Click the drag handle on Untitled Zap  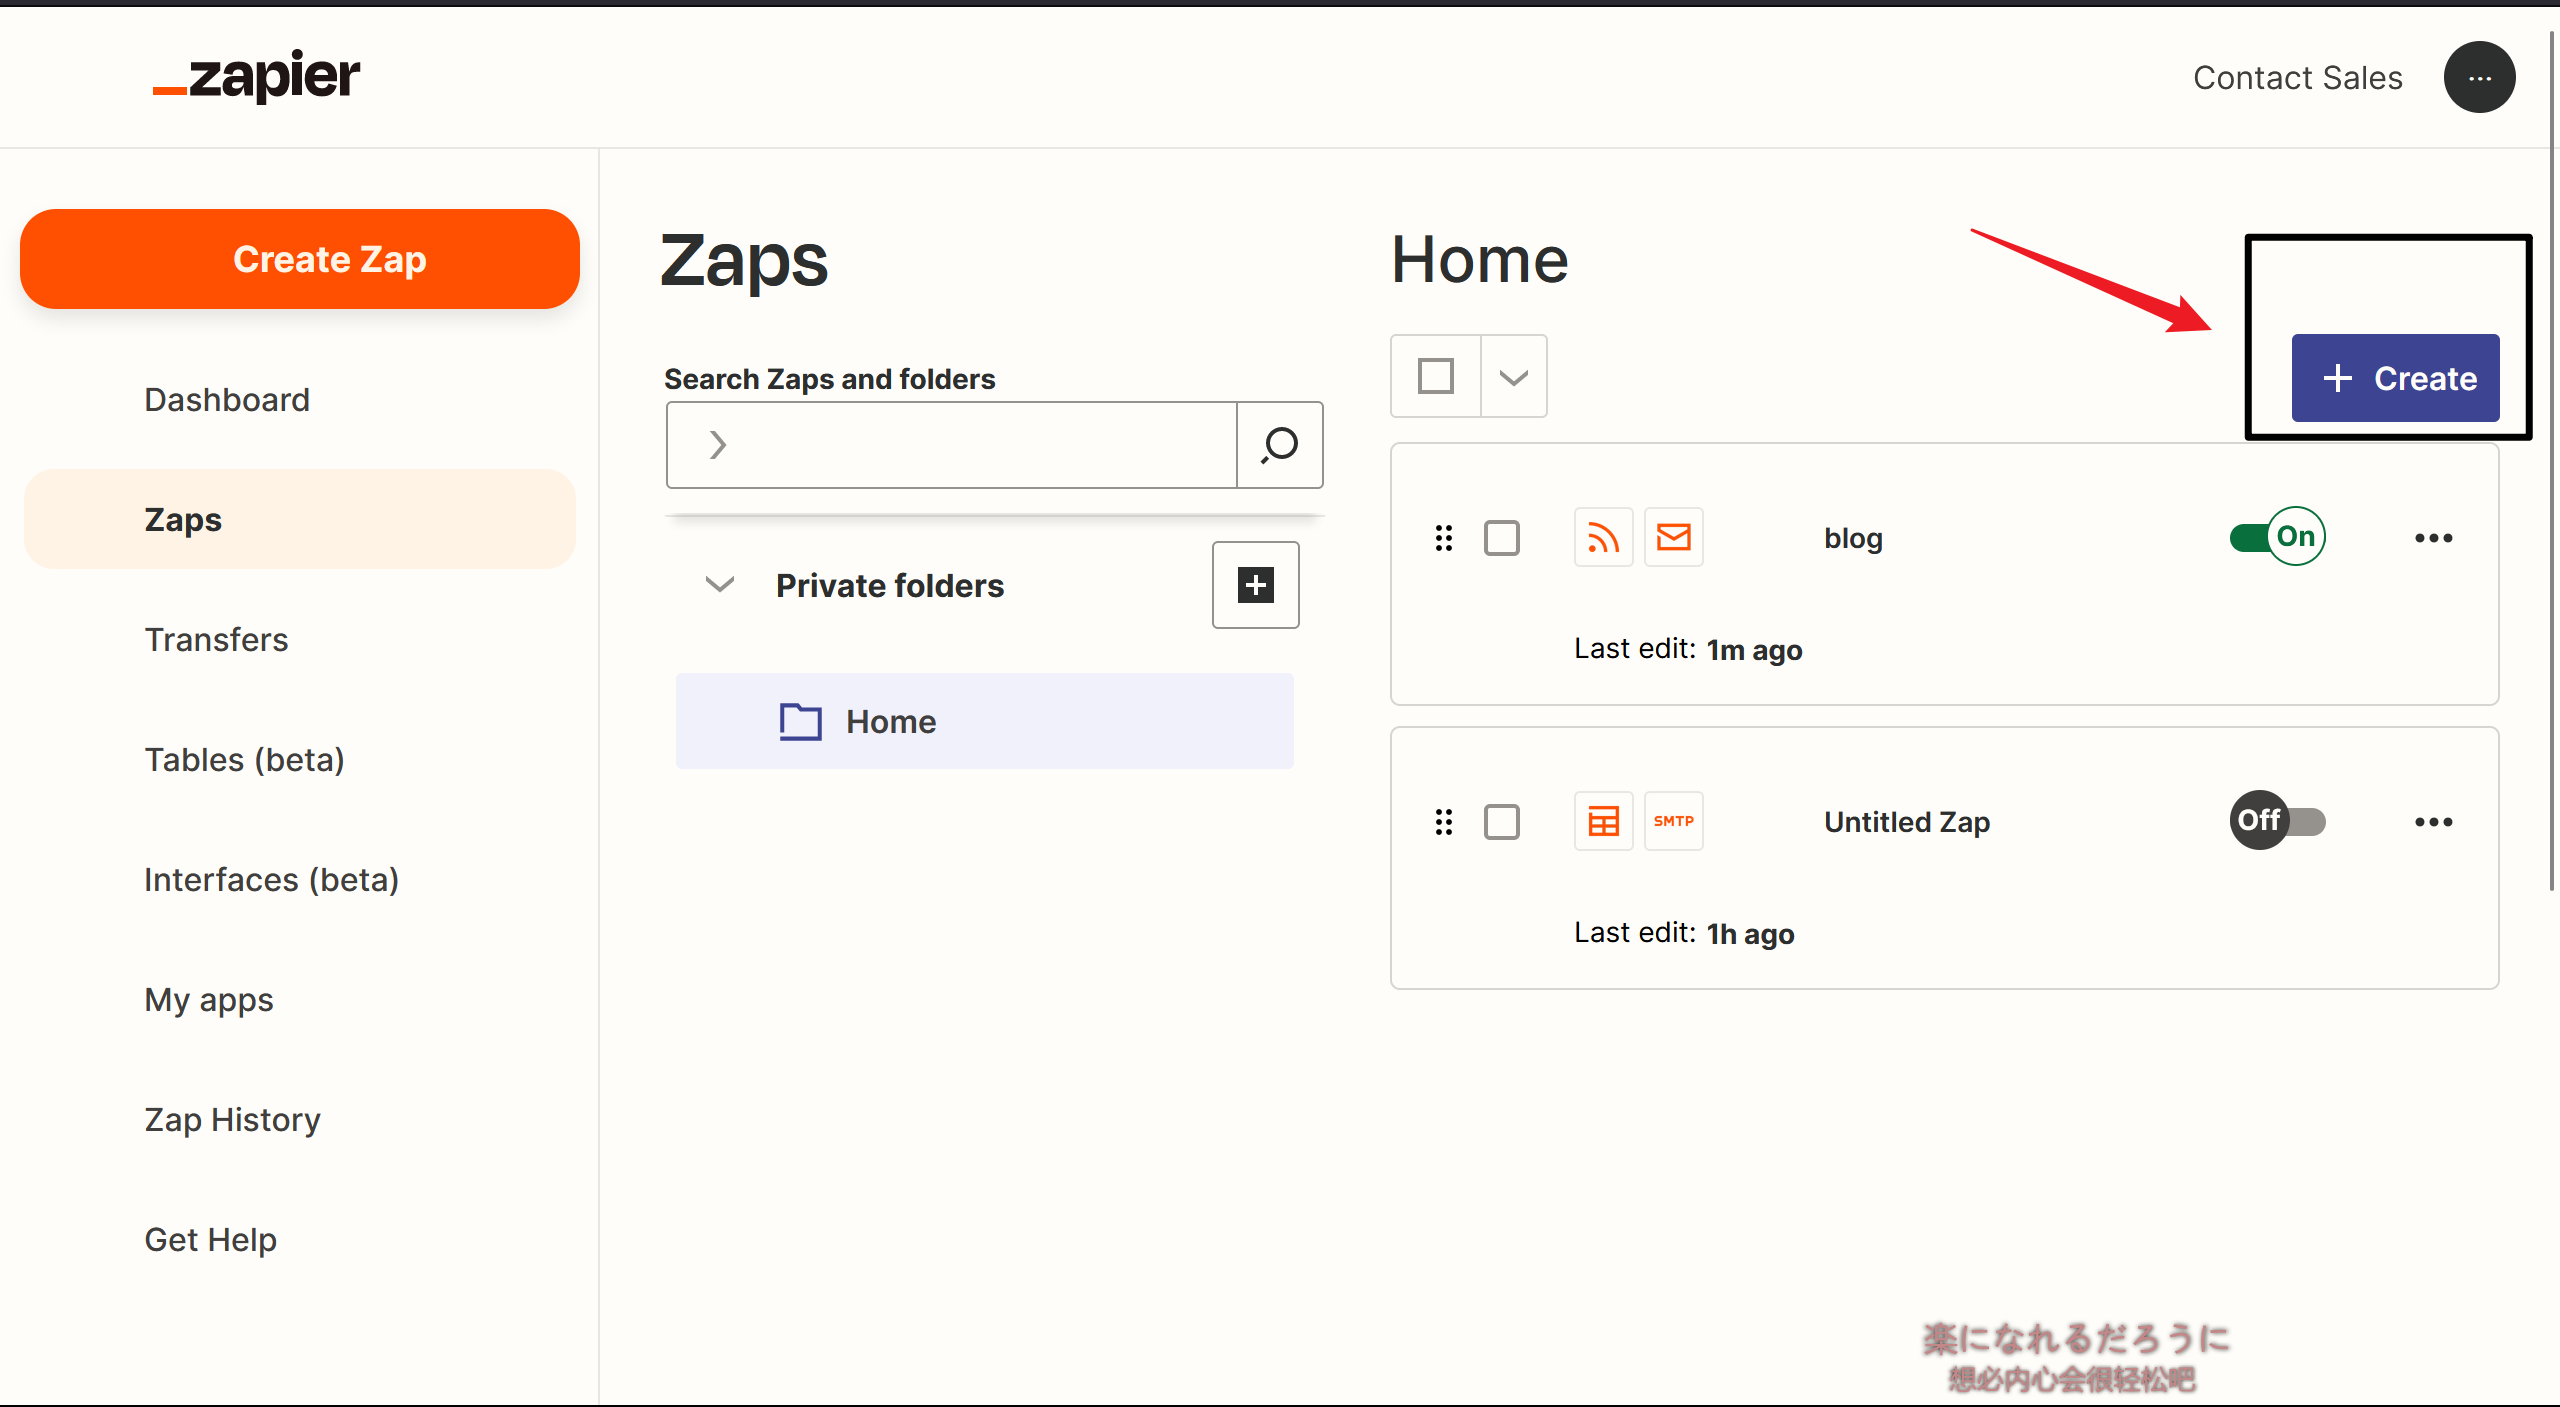point(1443,820)
